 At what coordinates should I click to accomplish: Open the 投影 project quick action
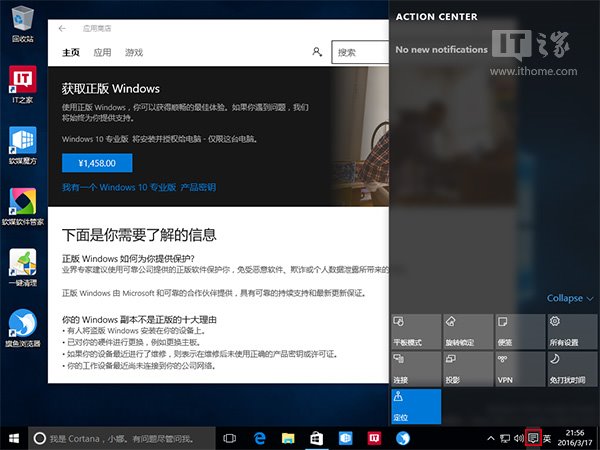pos(468,369)
